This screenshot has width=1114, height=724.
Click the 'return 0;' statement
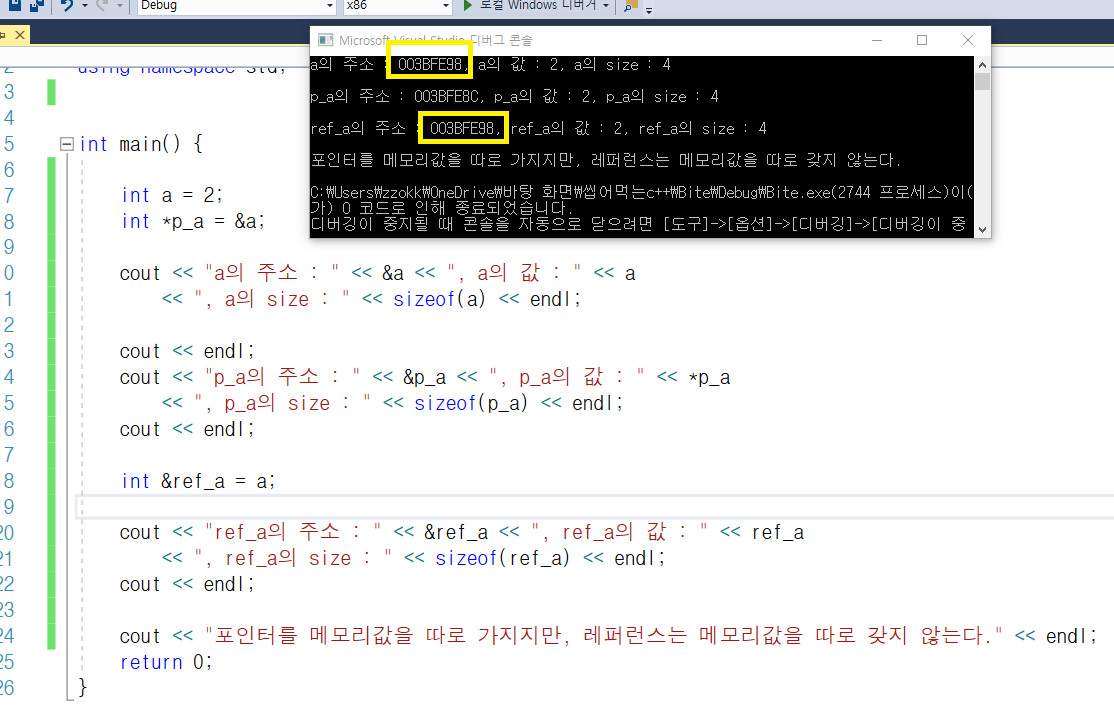click(166, 662)
